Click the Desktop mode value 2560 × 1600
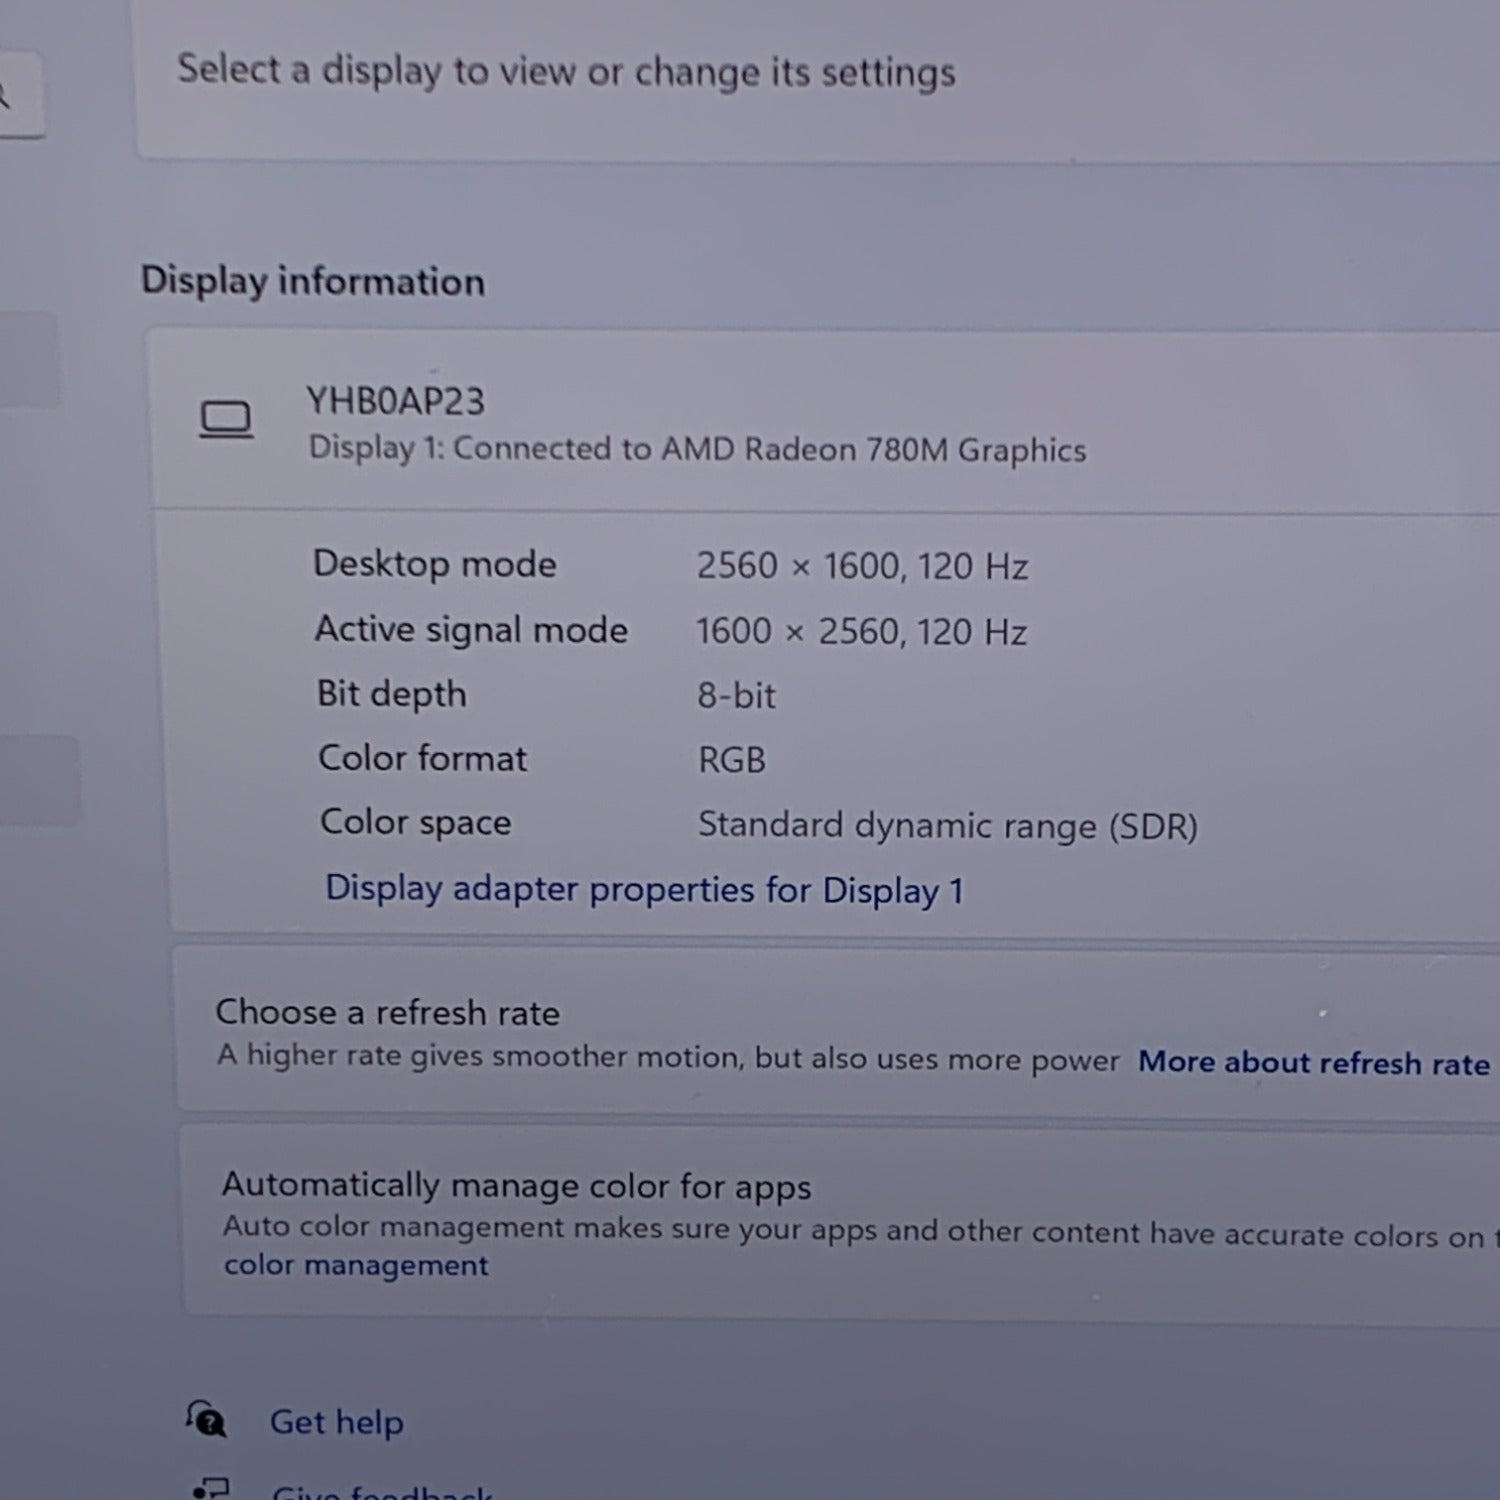The height and width of the screenshot is (1500, 1500). pyautogui.click(x=861, y=566)
